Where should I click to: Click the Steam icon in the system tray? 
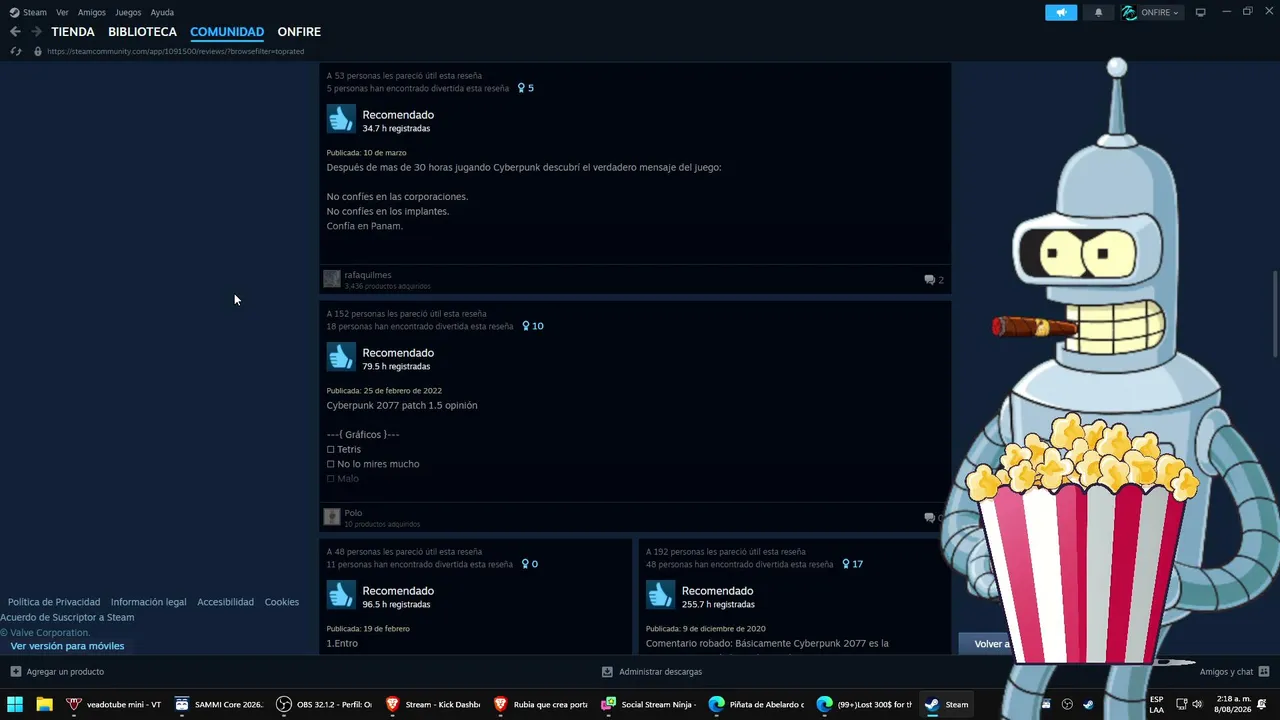1088,704
